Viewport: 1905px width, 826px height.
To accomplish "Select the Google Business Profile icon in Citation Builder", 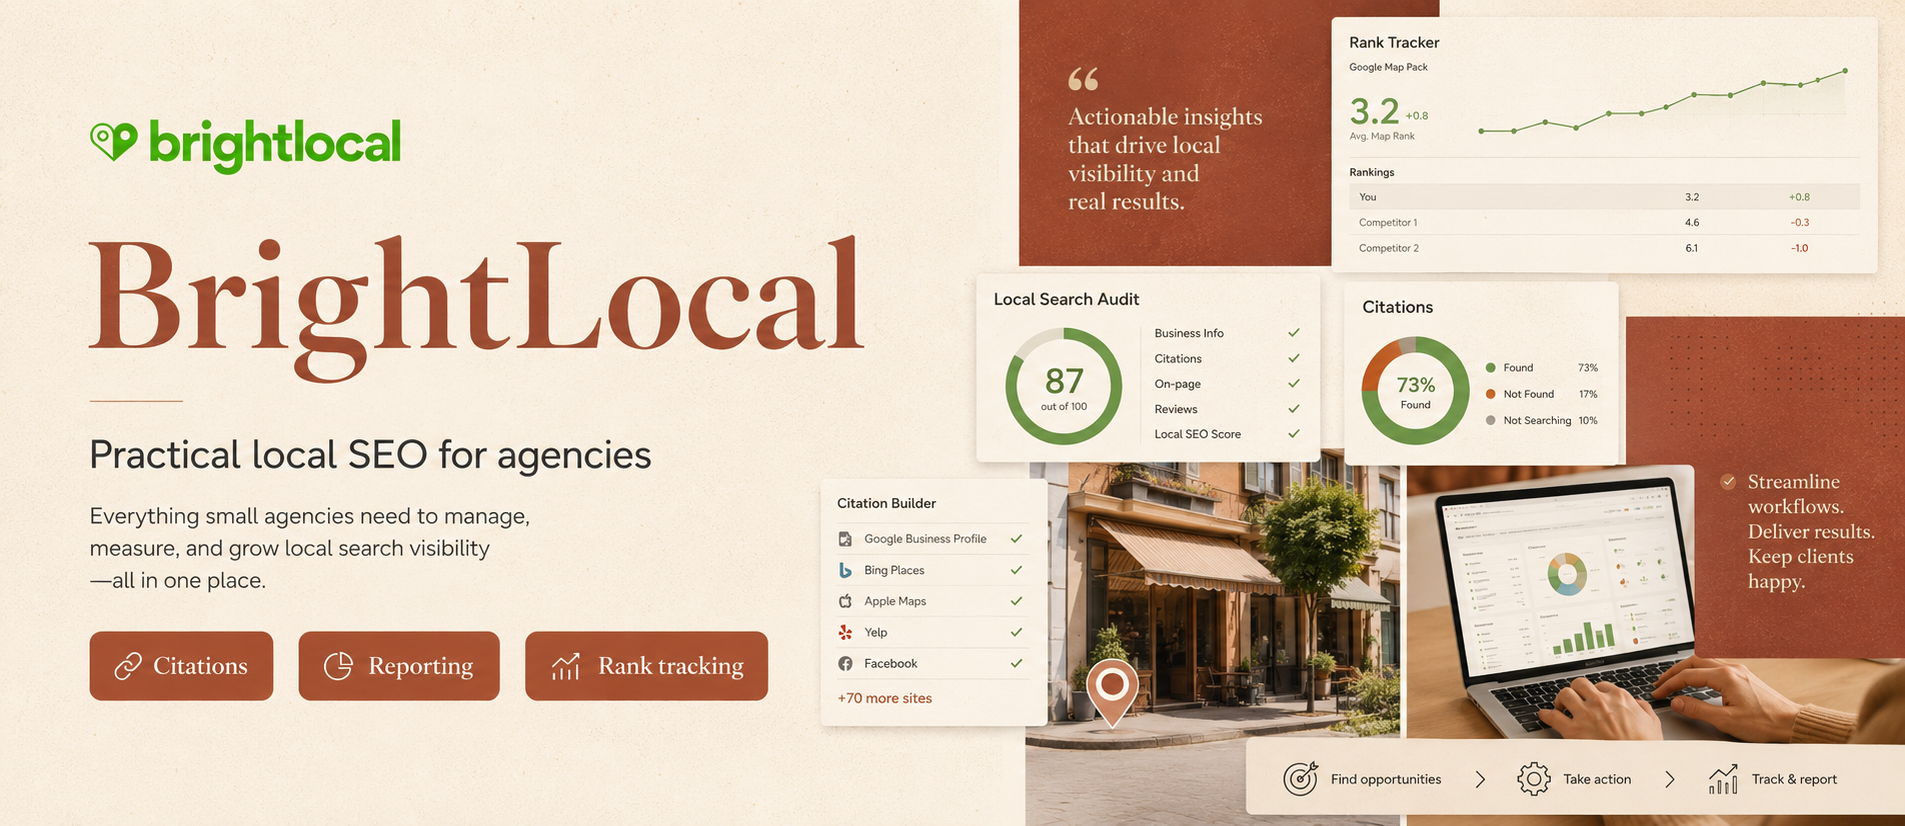I will [845, 539].
